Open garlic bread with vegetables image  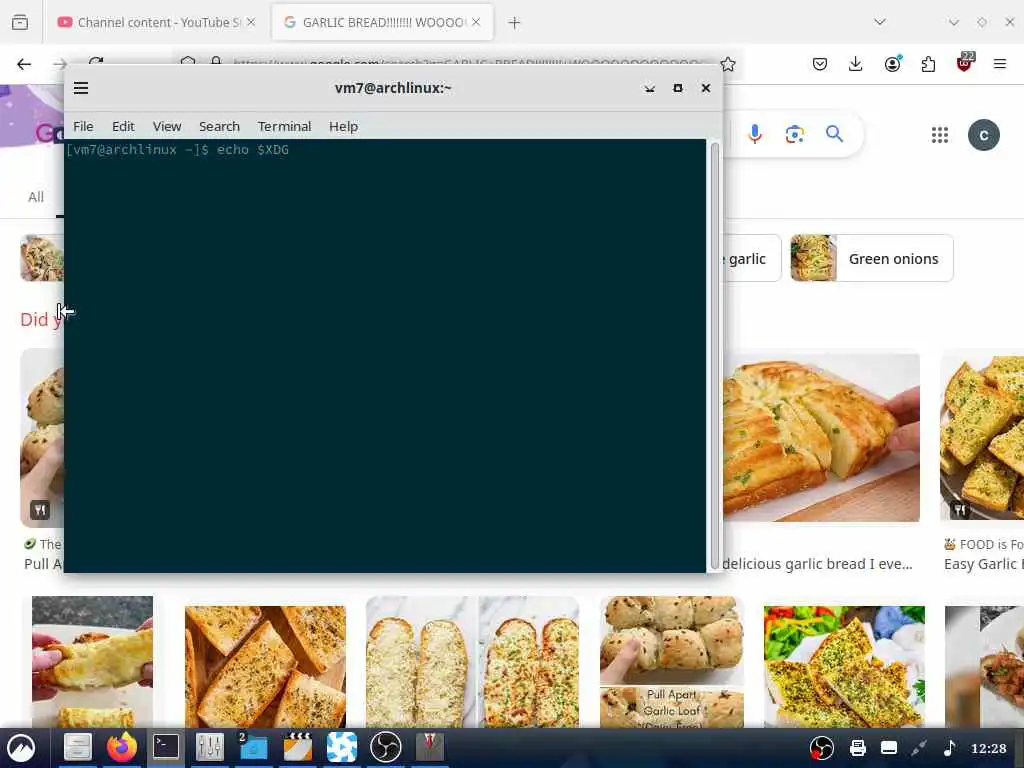pyautogui.click(x=844, y=666)
